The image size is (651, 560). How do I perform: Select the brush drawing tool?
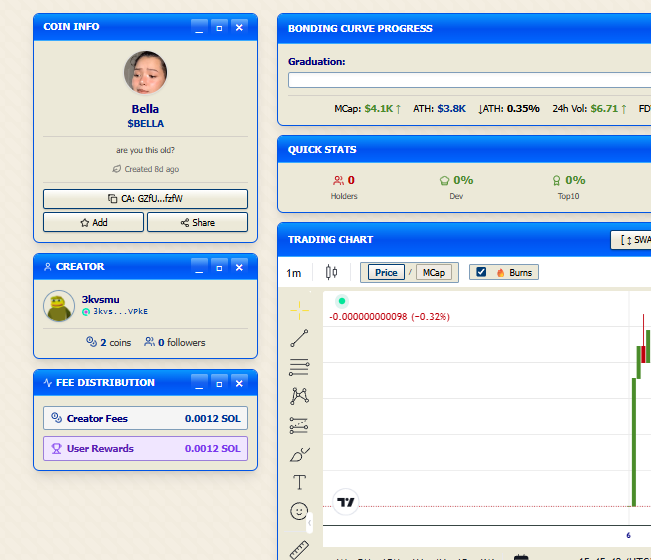tap(299, 454)
